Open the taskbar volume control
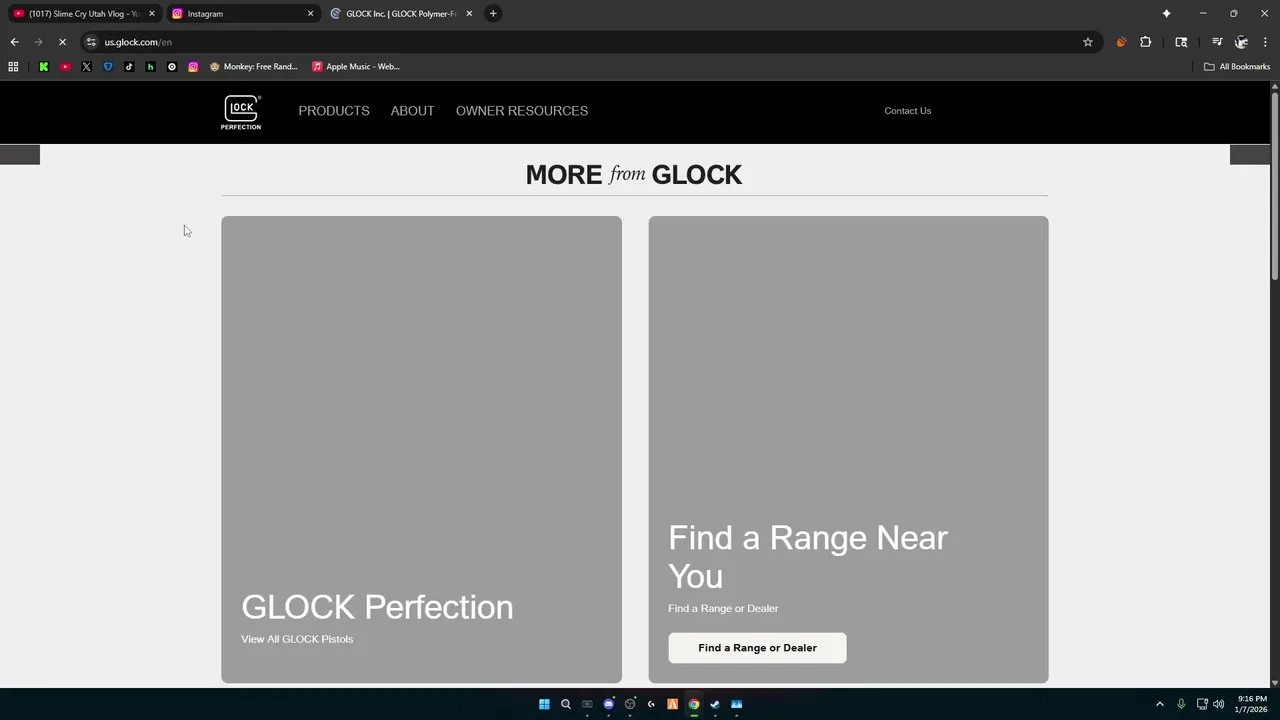The height and width of the screenshot is (720, 1280). 1218,704
